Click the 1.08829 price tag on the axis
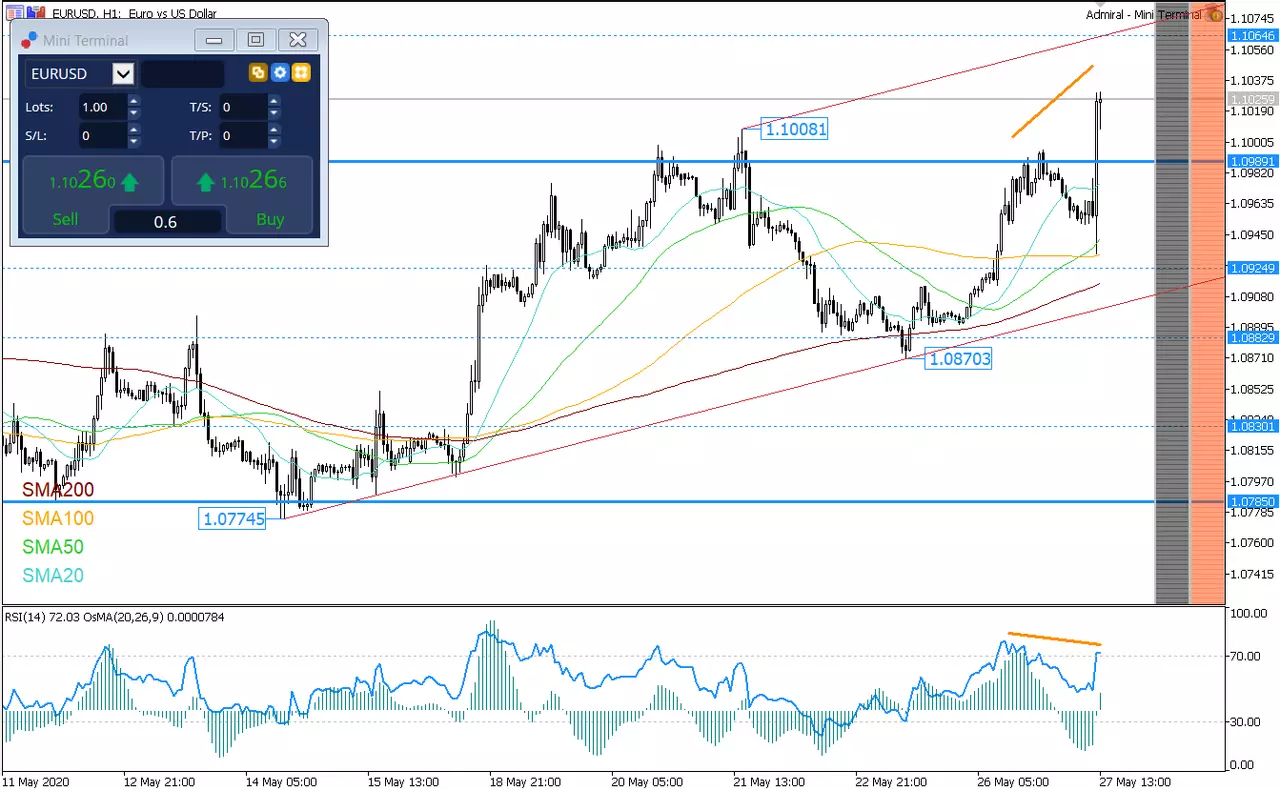The width and height of the screenshot is (1280, 789). [1253, 338]
